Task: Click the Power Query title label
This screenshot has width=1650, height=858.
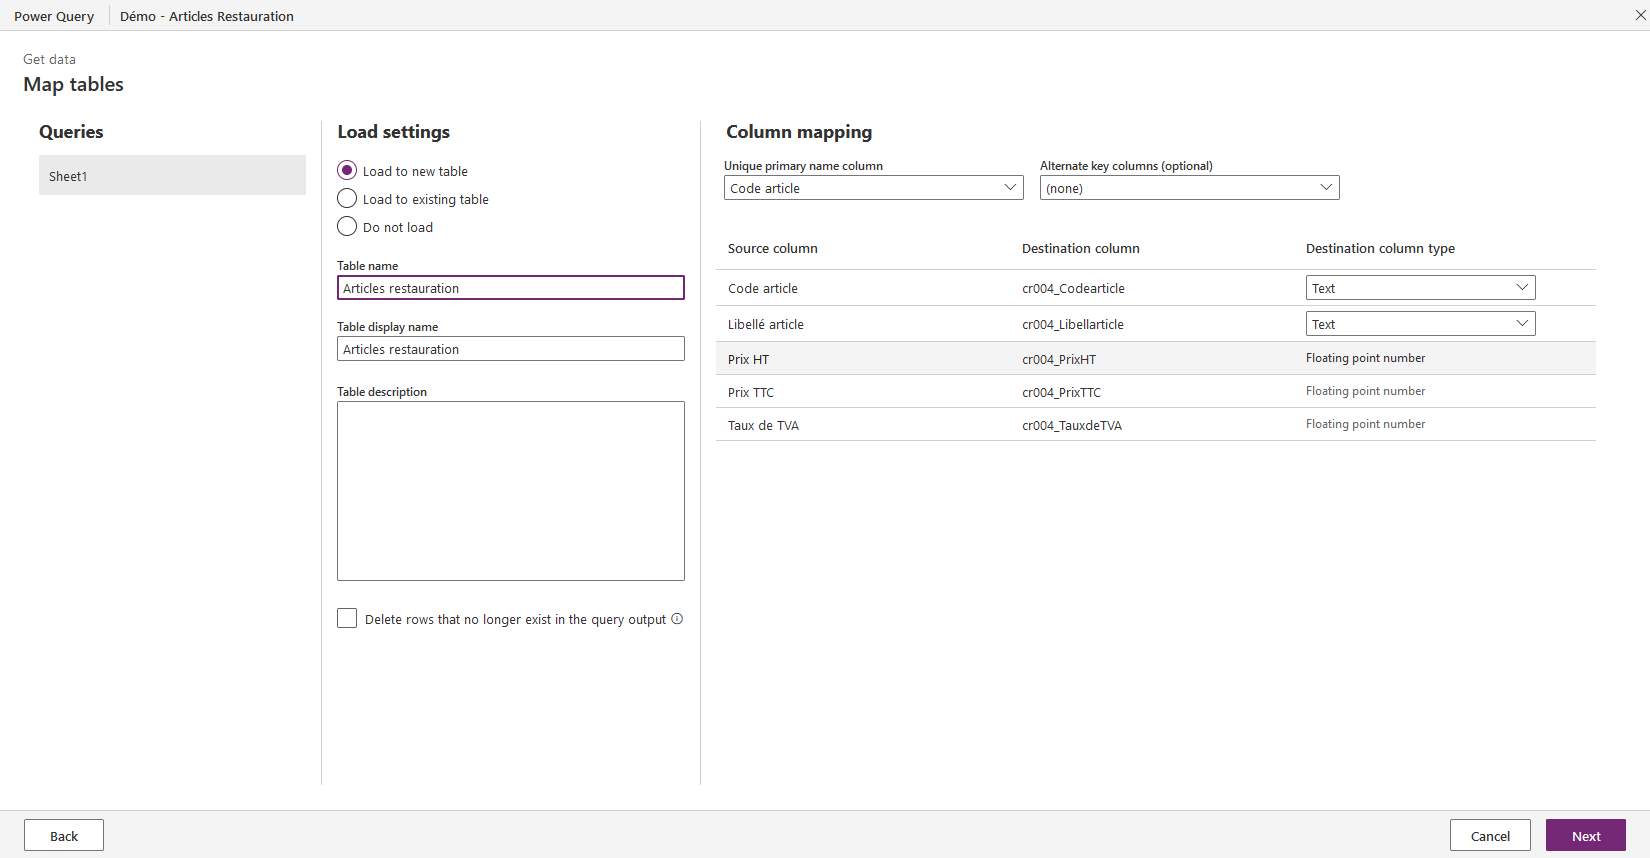Action: pos(54,16)
